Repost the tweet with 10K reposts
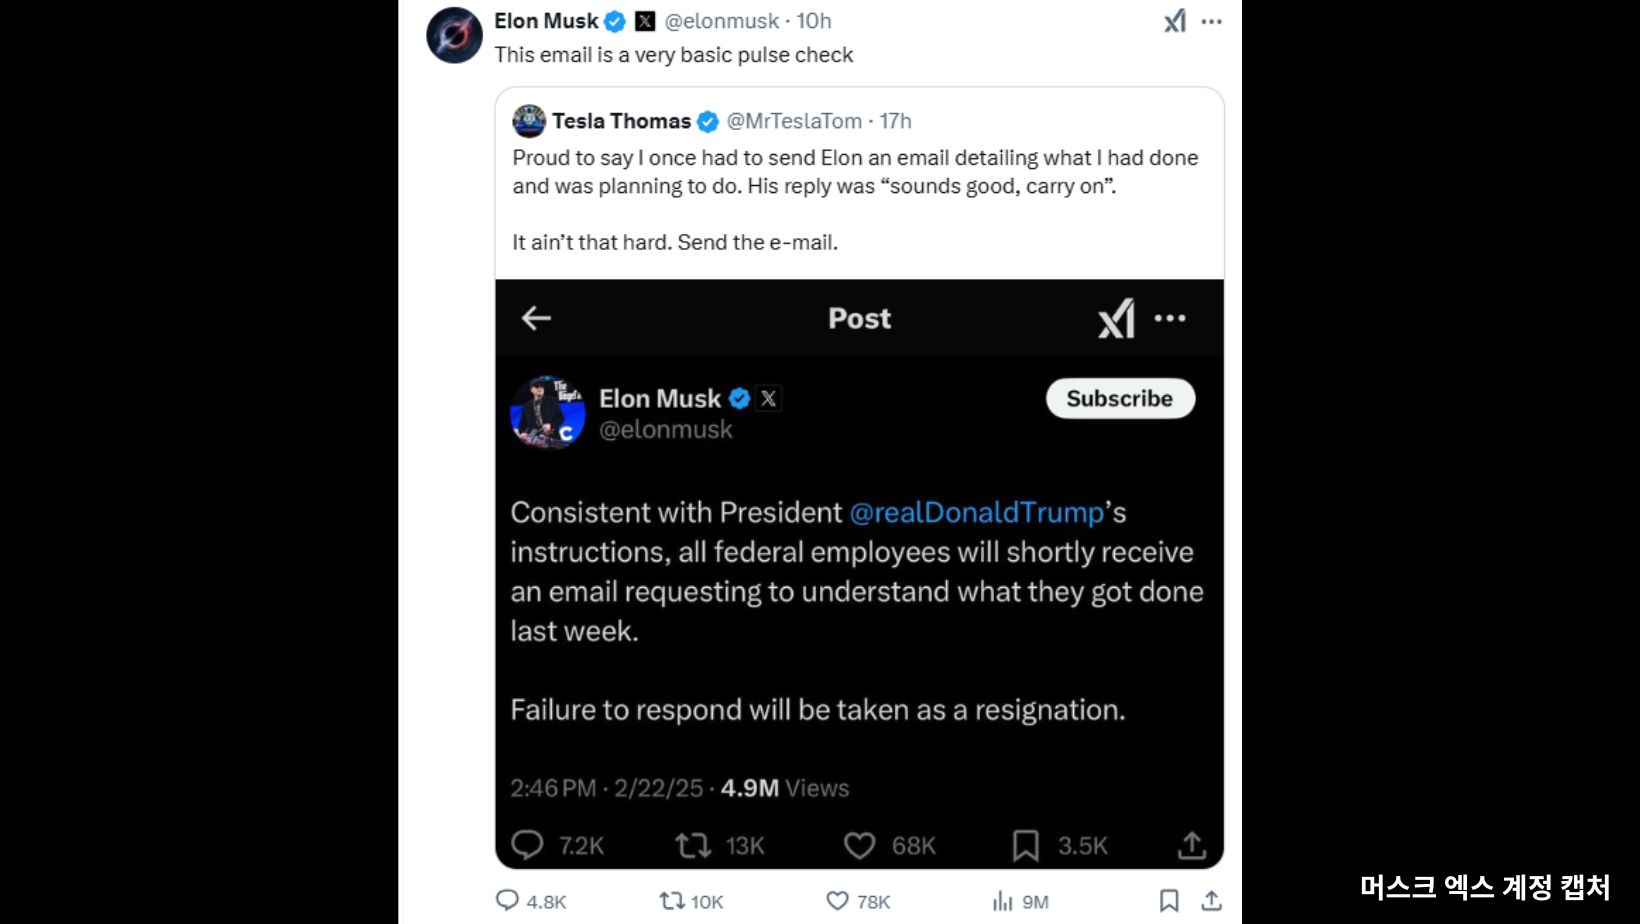The height and width of the screenshot is (924, 1640). 672,901
